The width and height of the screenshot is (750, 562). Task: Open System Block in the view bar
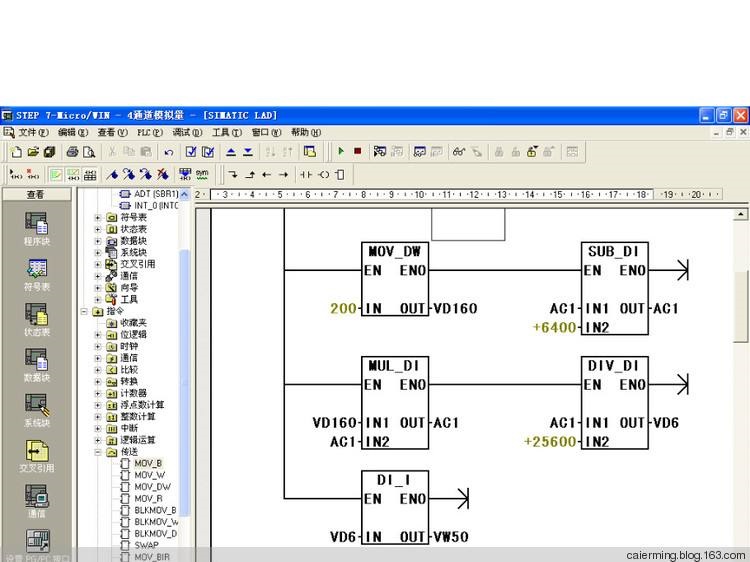point(36,410)
